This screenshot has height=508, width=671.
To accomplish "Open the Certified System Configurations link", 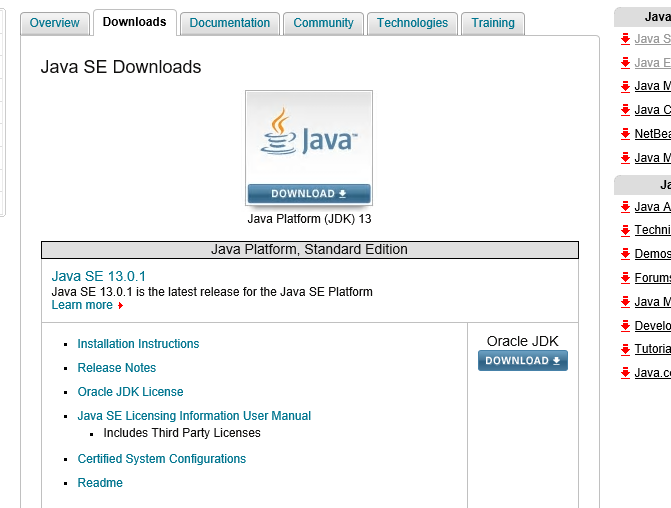I will (162, 459).
